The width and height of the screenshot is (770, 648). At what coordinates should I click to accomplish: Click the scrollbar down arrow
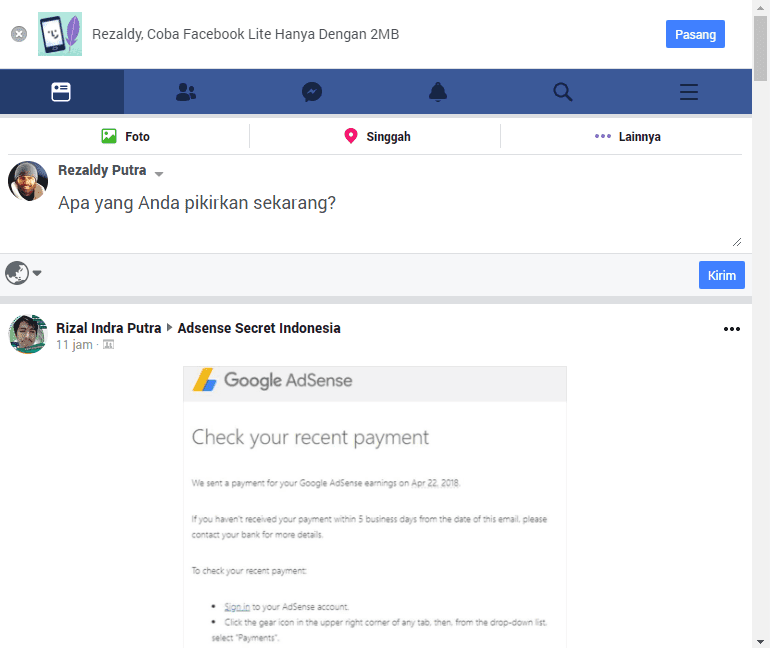(x=760, y=641)
